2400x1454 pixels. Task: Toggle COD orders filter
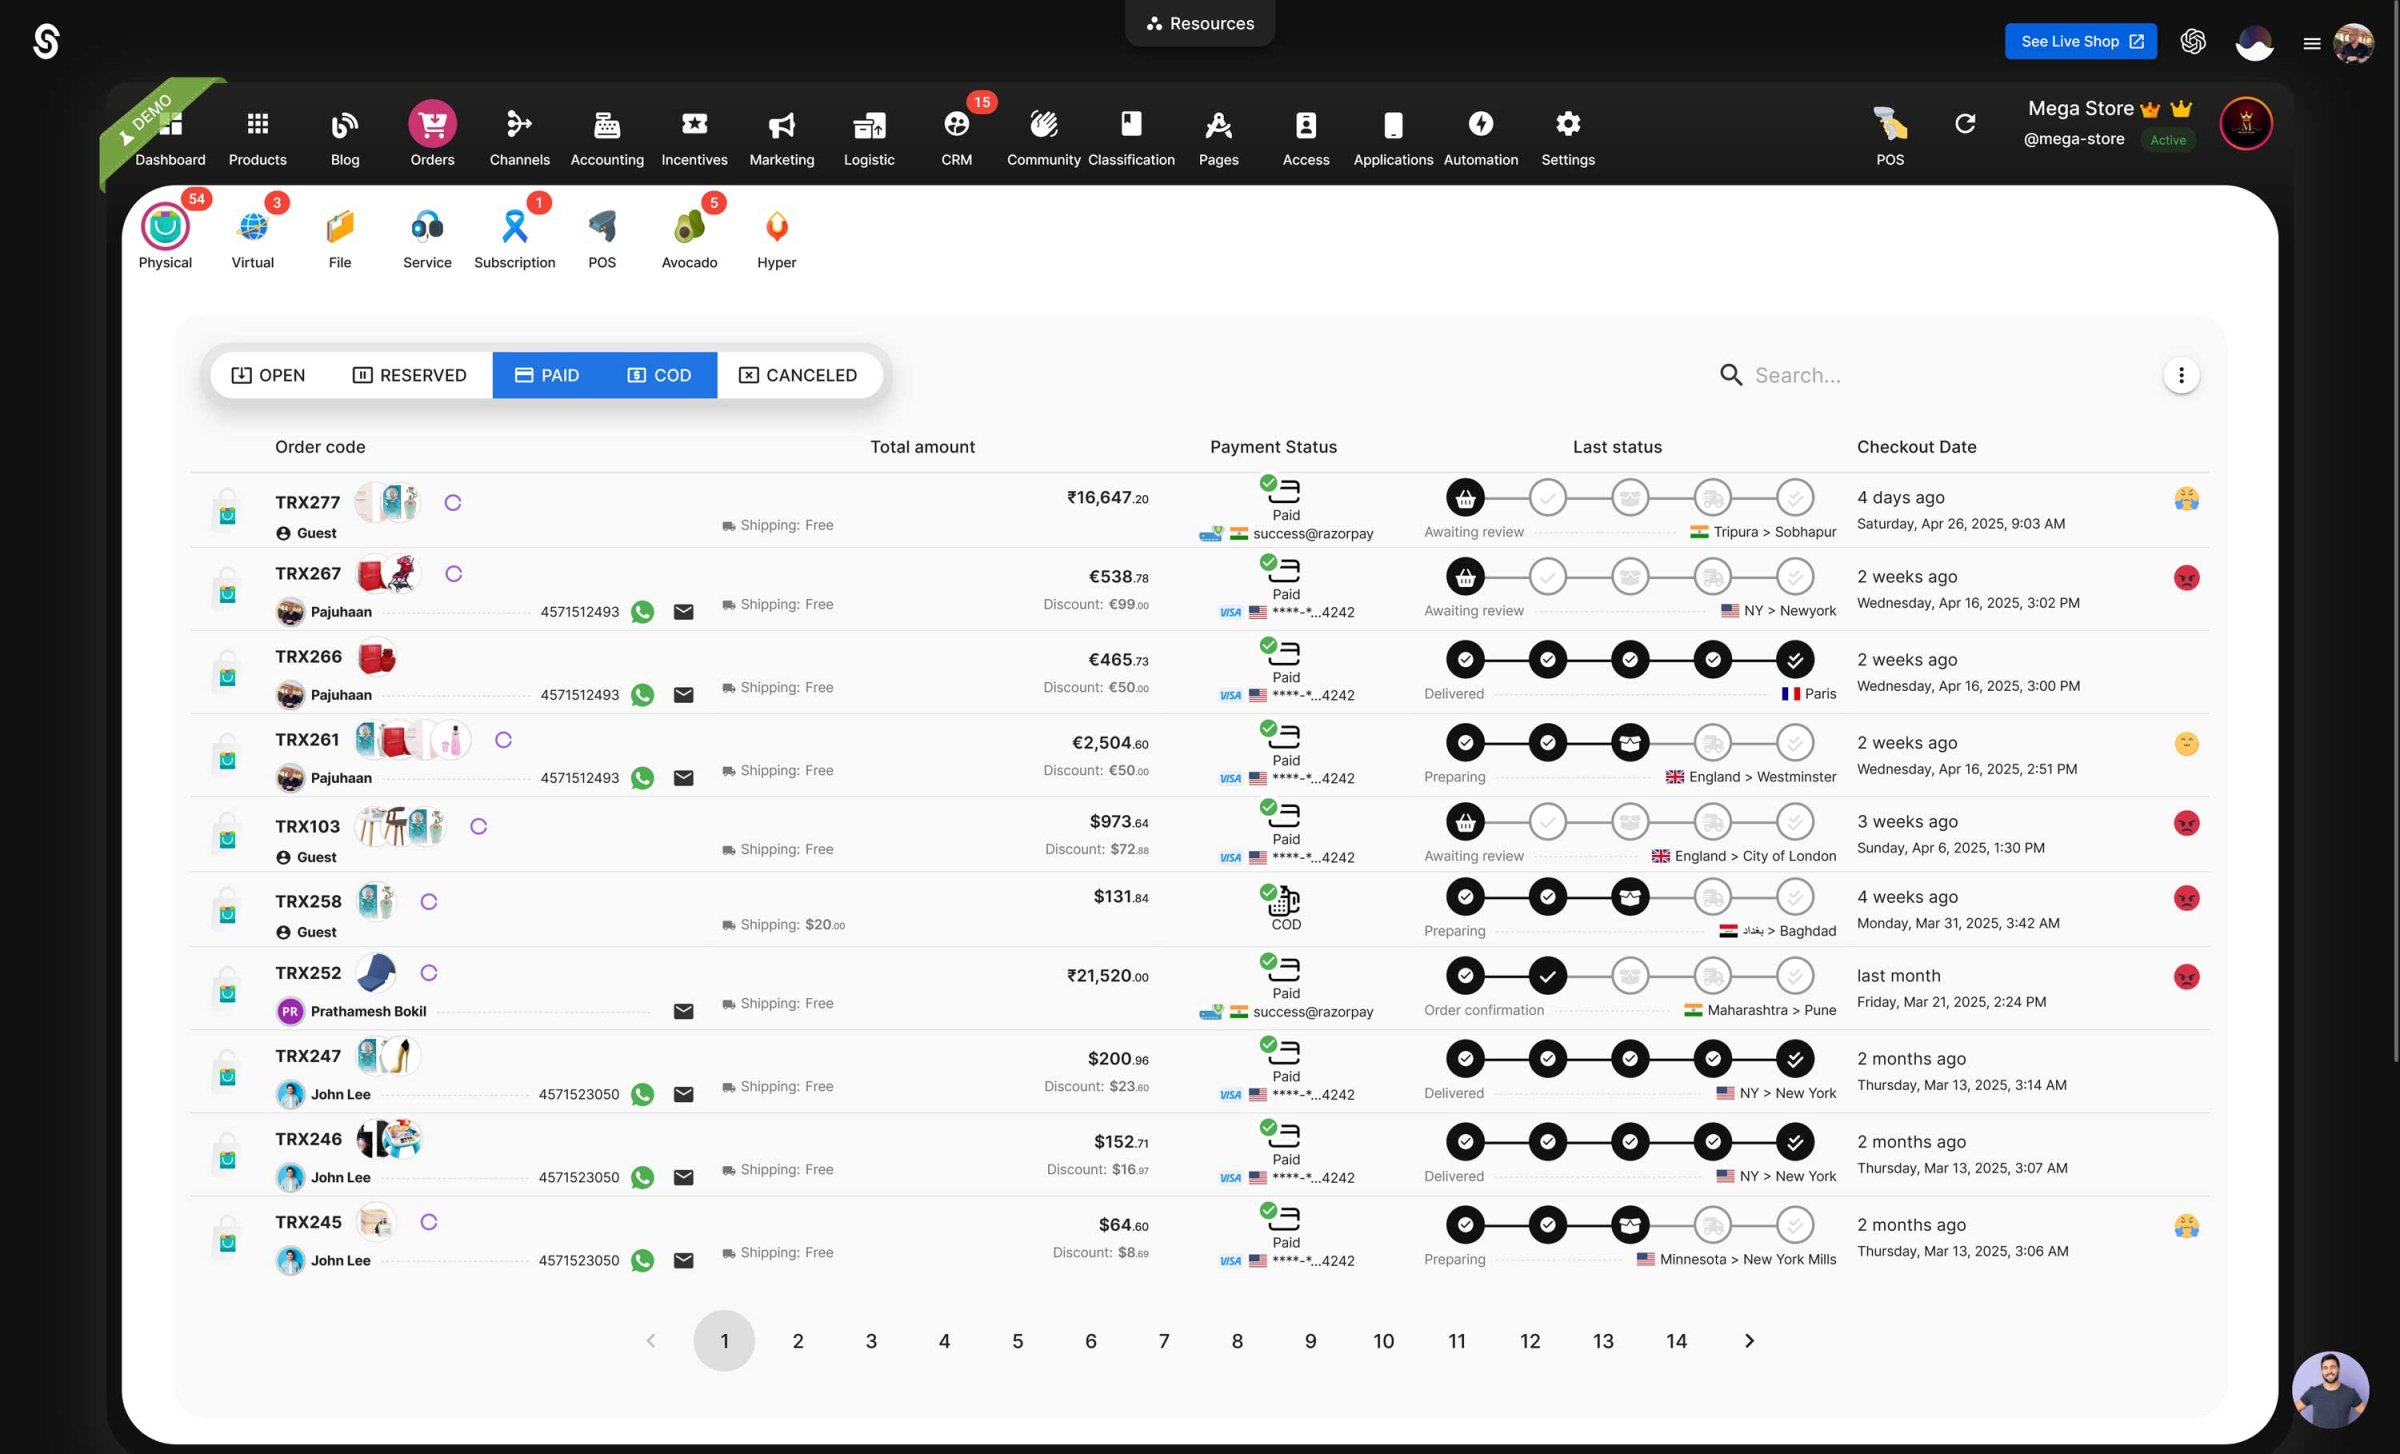(660, 375)
